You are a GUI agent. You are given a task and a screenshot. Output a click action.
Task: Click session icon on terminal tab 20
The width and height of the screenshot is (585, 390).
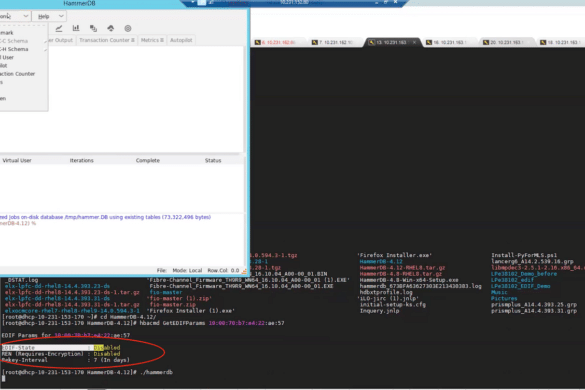point(486,43)
